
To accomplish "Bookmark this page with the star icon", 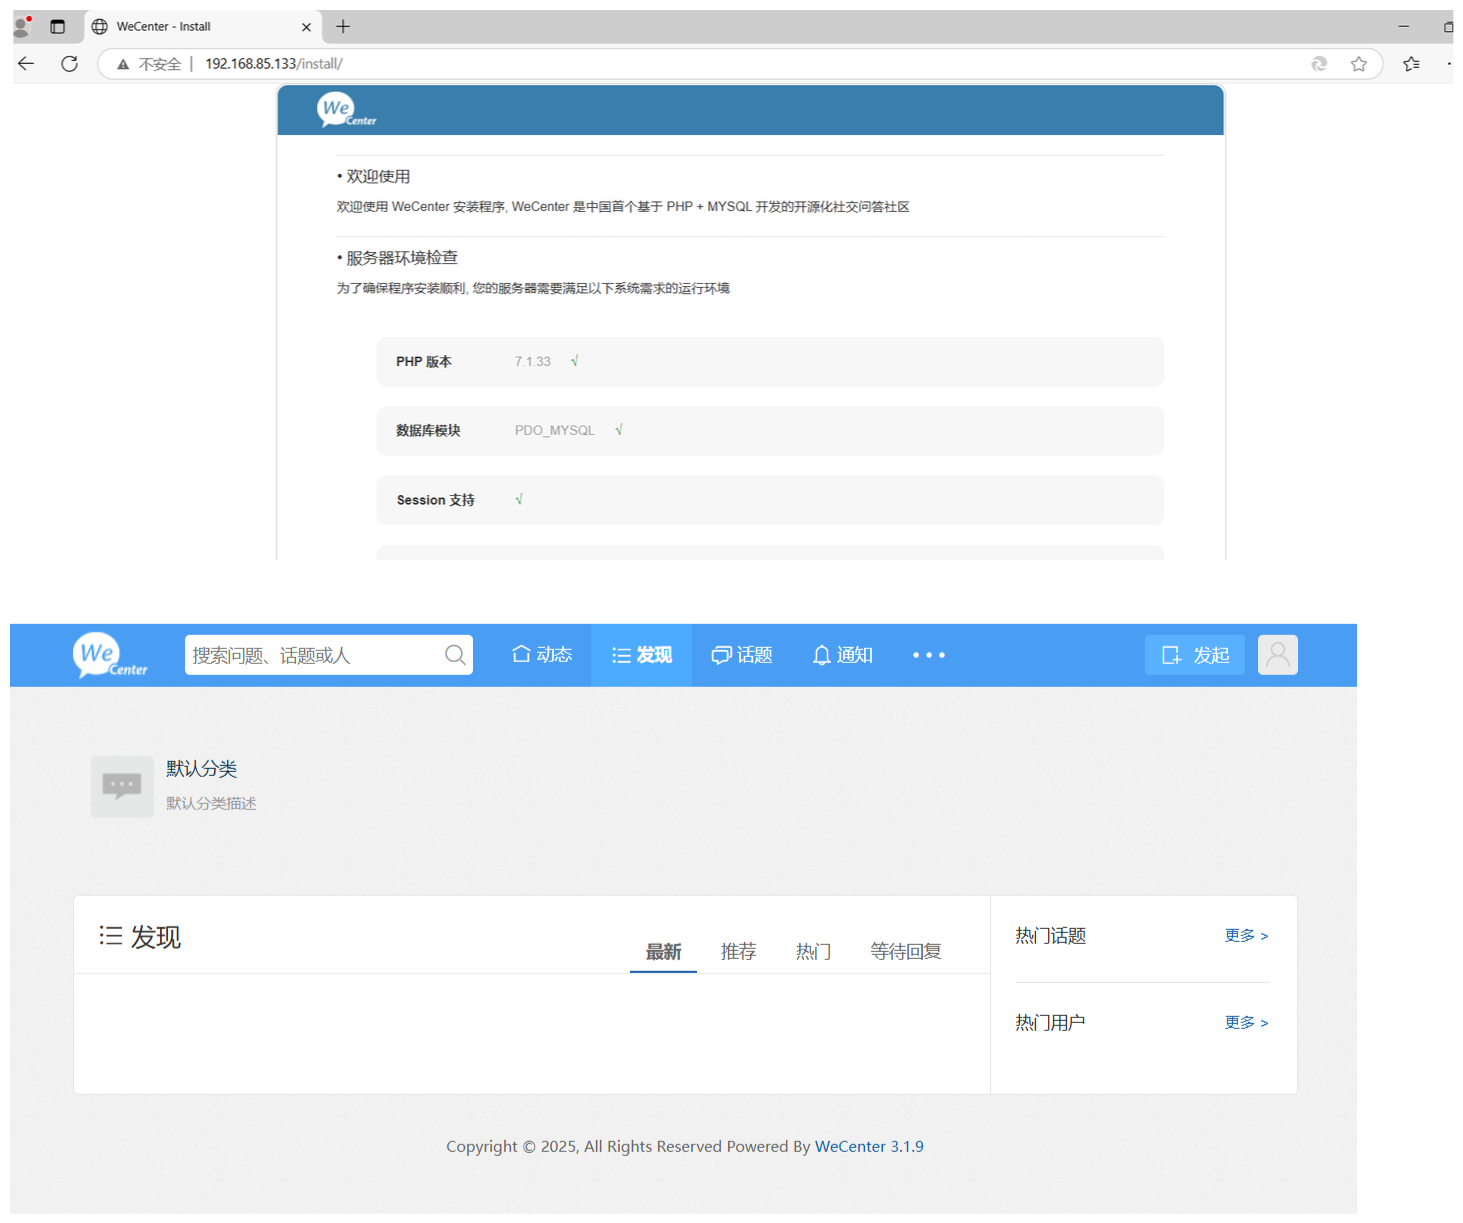I will [1358, 64].
